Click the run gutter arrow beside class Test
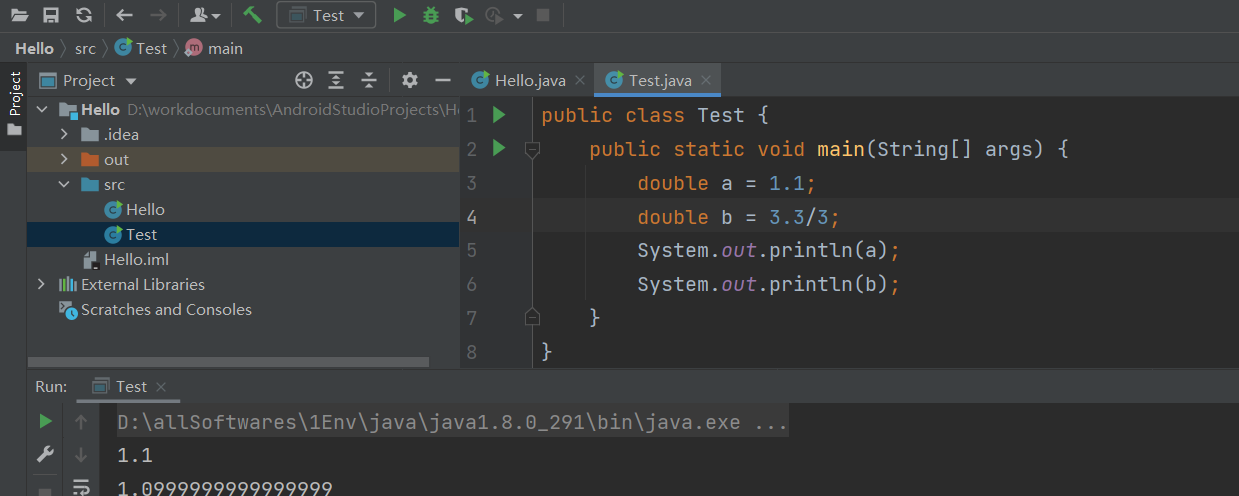The image size is (1239, 496). click(x=499, y=115)
